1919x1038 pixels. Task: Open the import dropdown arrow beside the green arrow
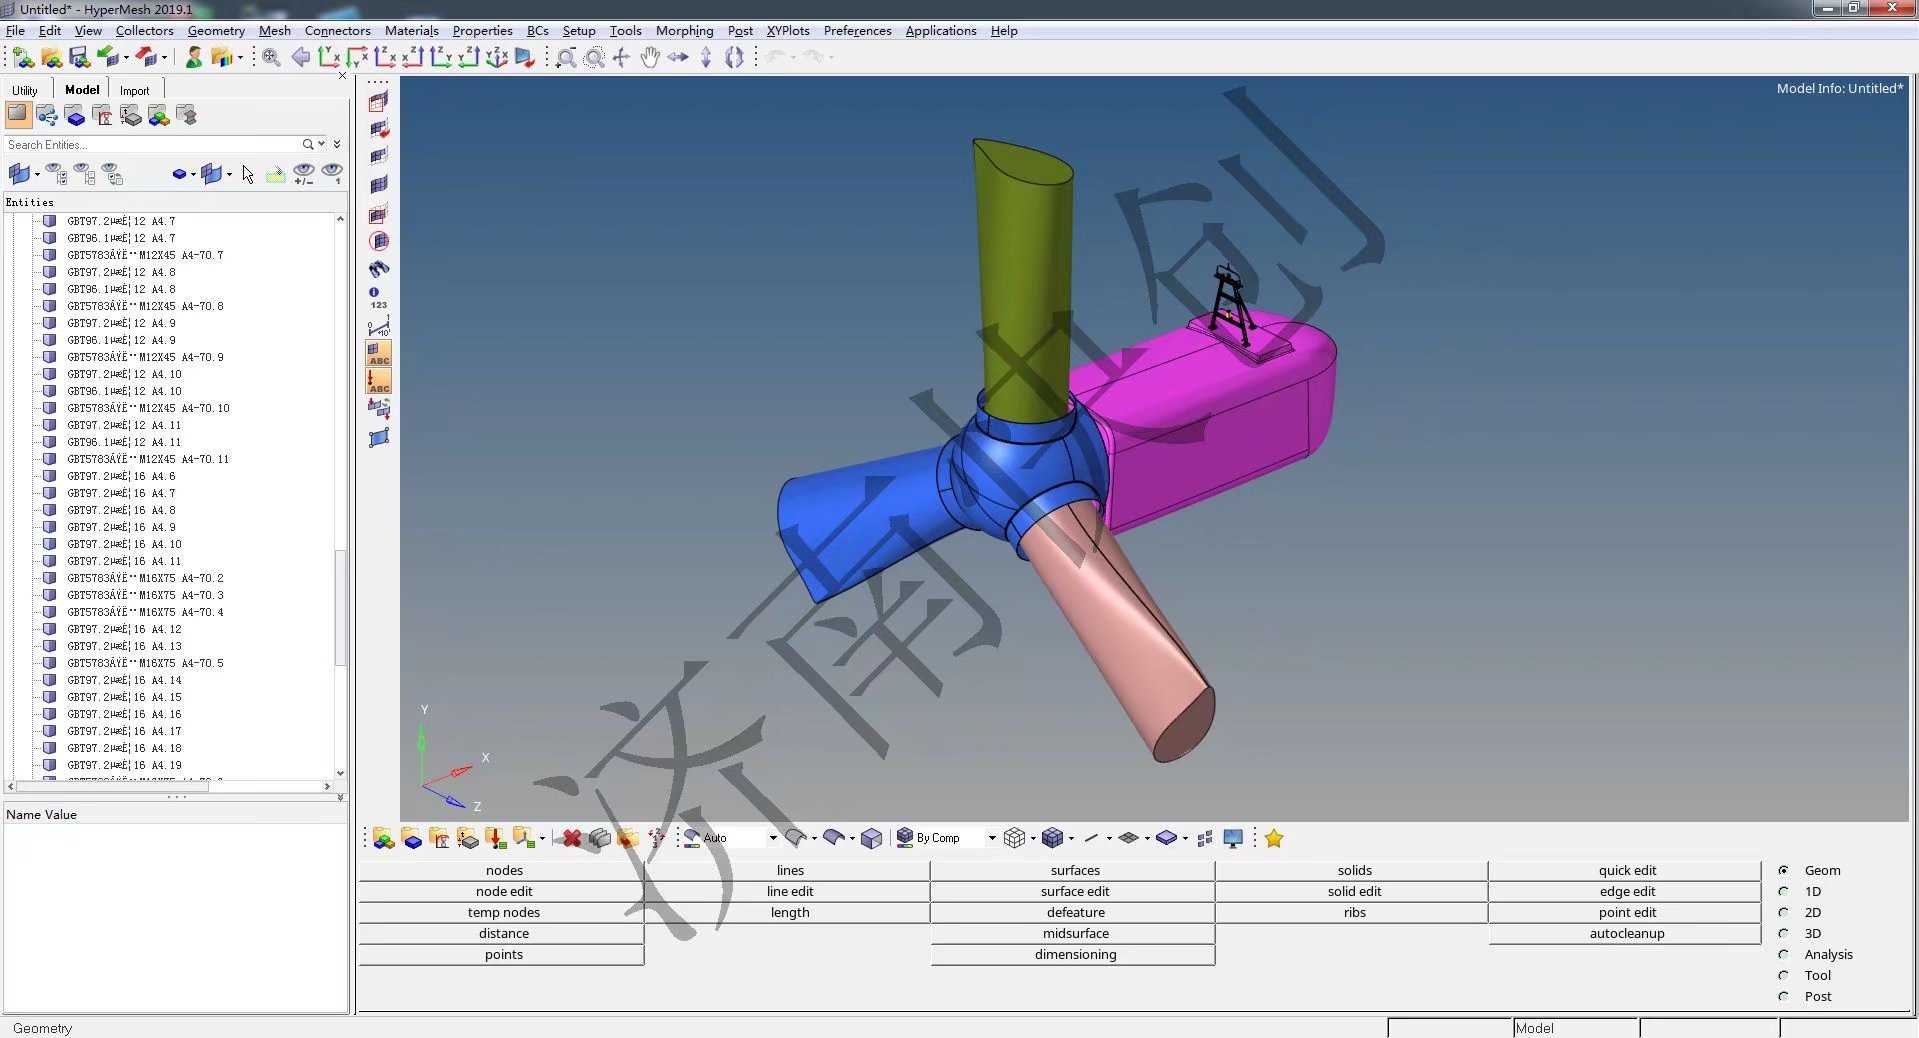(126, 58)
